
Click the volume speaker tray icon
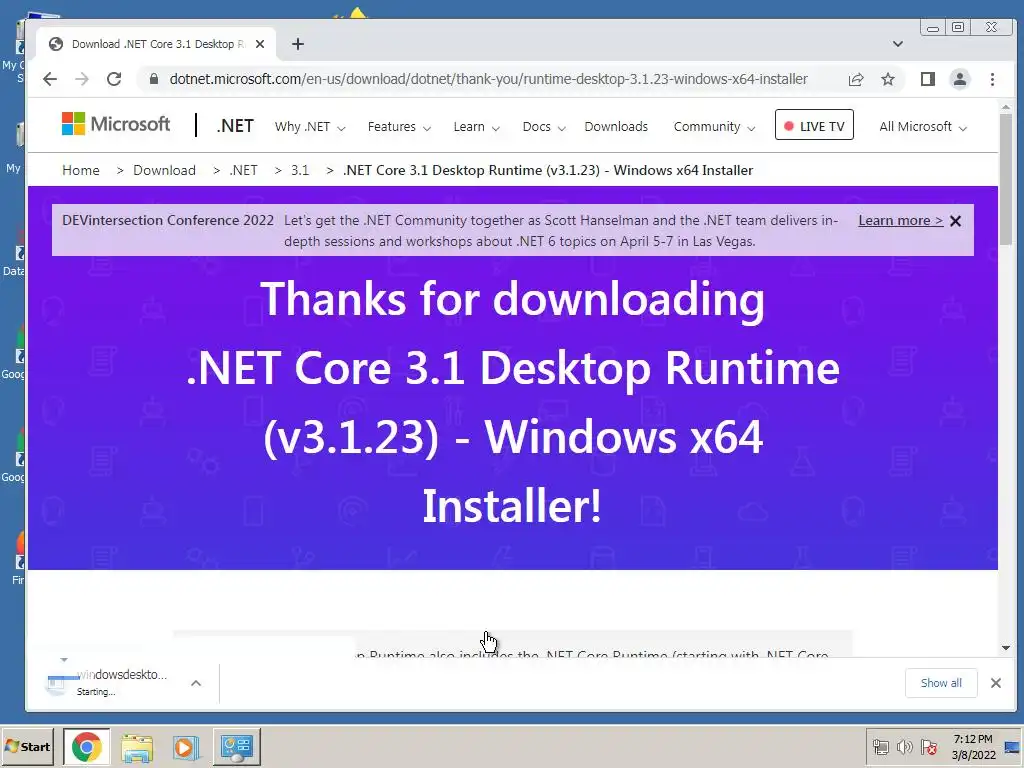(x=904, y=747)
